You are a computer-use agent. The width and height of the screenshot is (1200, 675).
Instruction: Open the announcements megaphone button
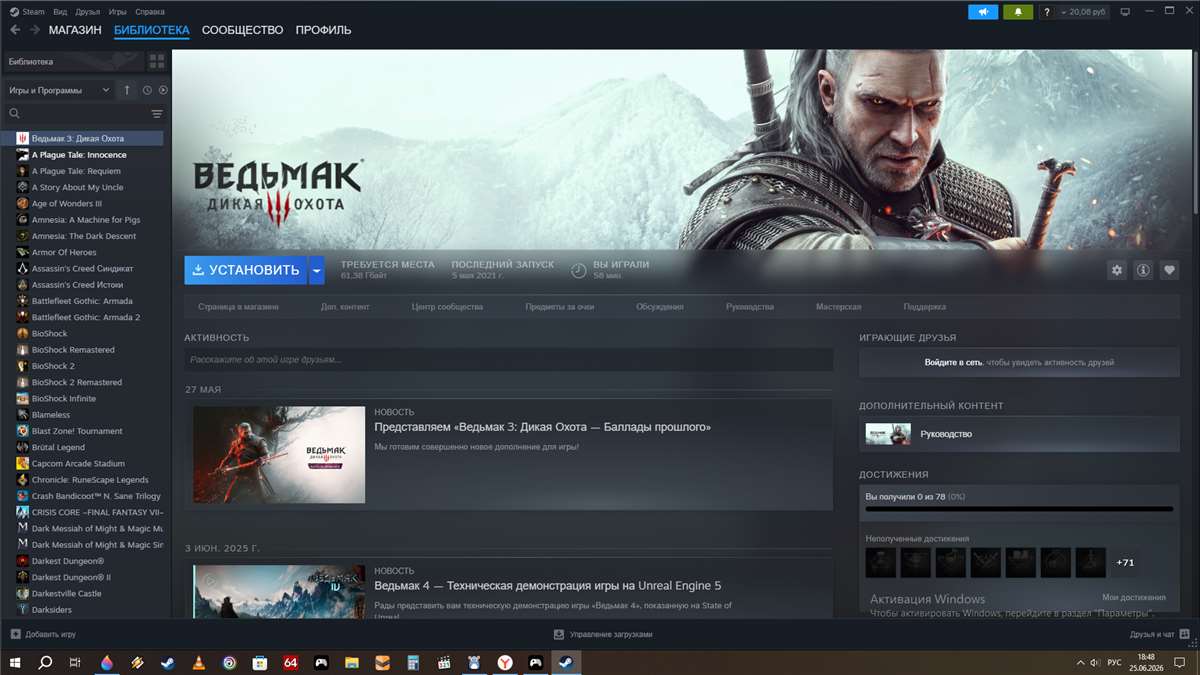tap(983, 12)
